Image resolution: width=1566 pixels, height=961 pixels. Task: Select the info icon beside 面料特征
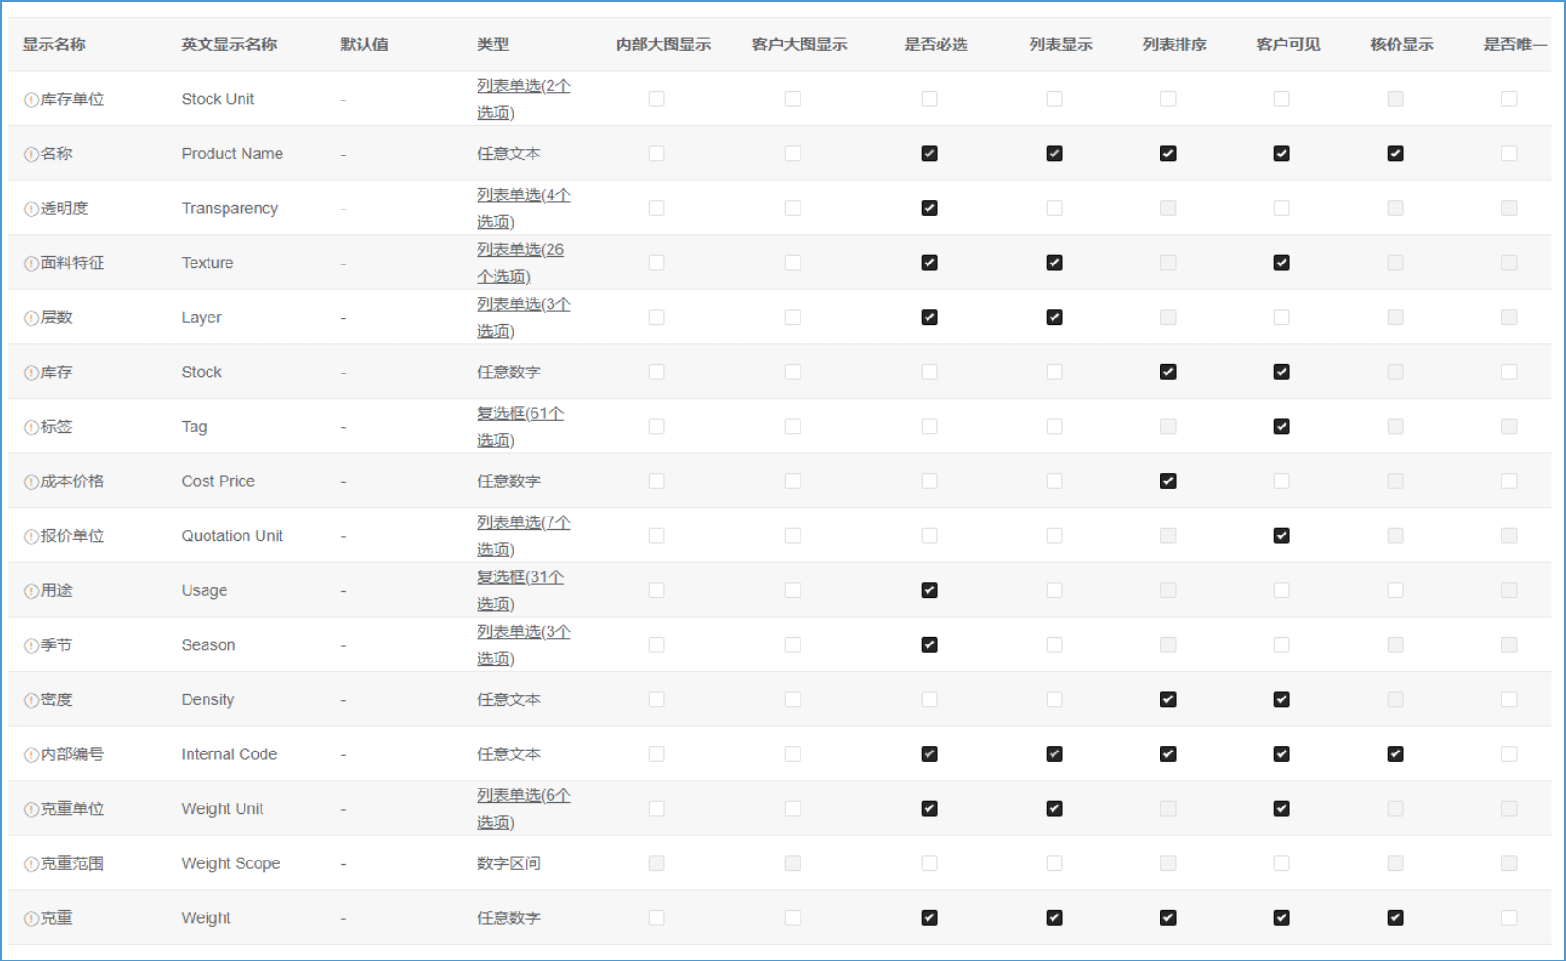(31, 264)
